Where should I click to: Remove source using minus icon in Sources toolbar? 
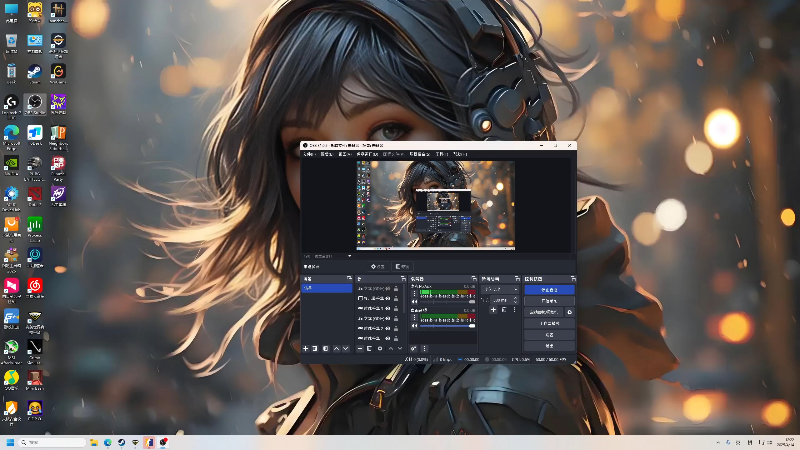pos(360,348)
